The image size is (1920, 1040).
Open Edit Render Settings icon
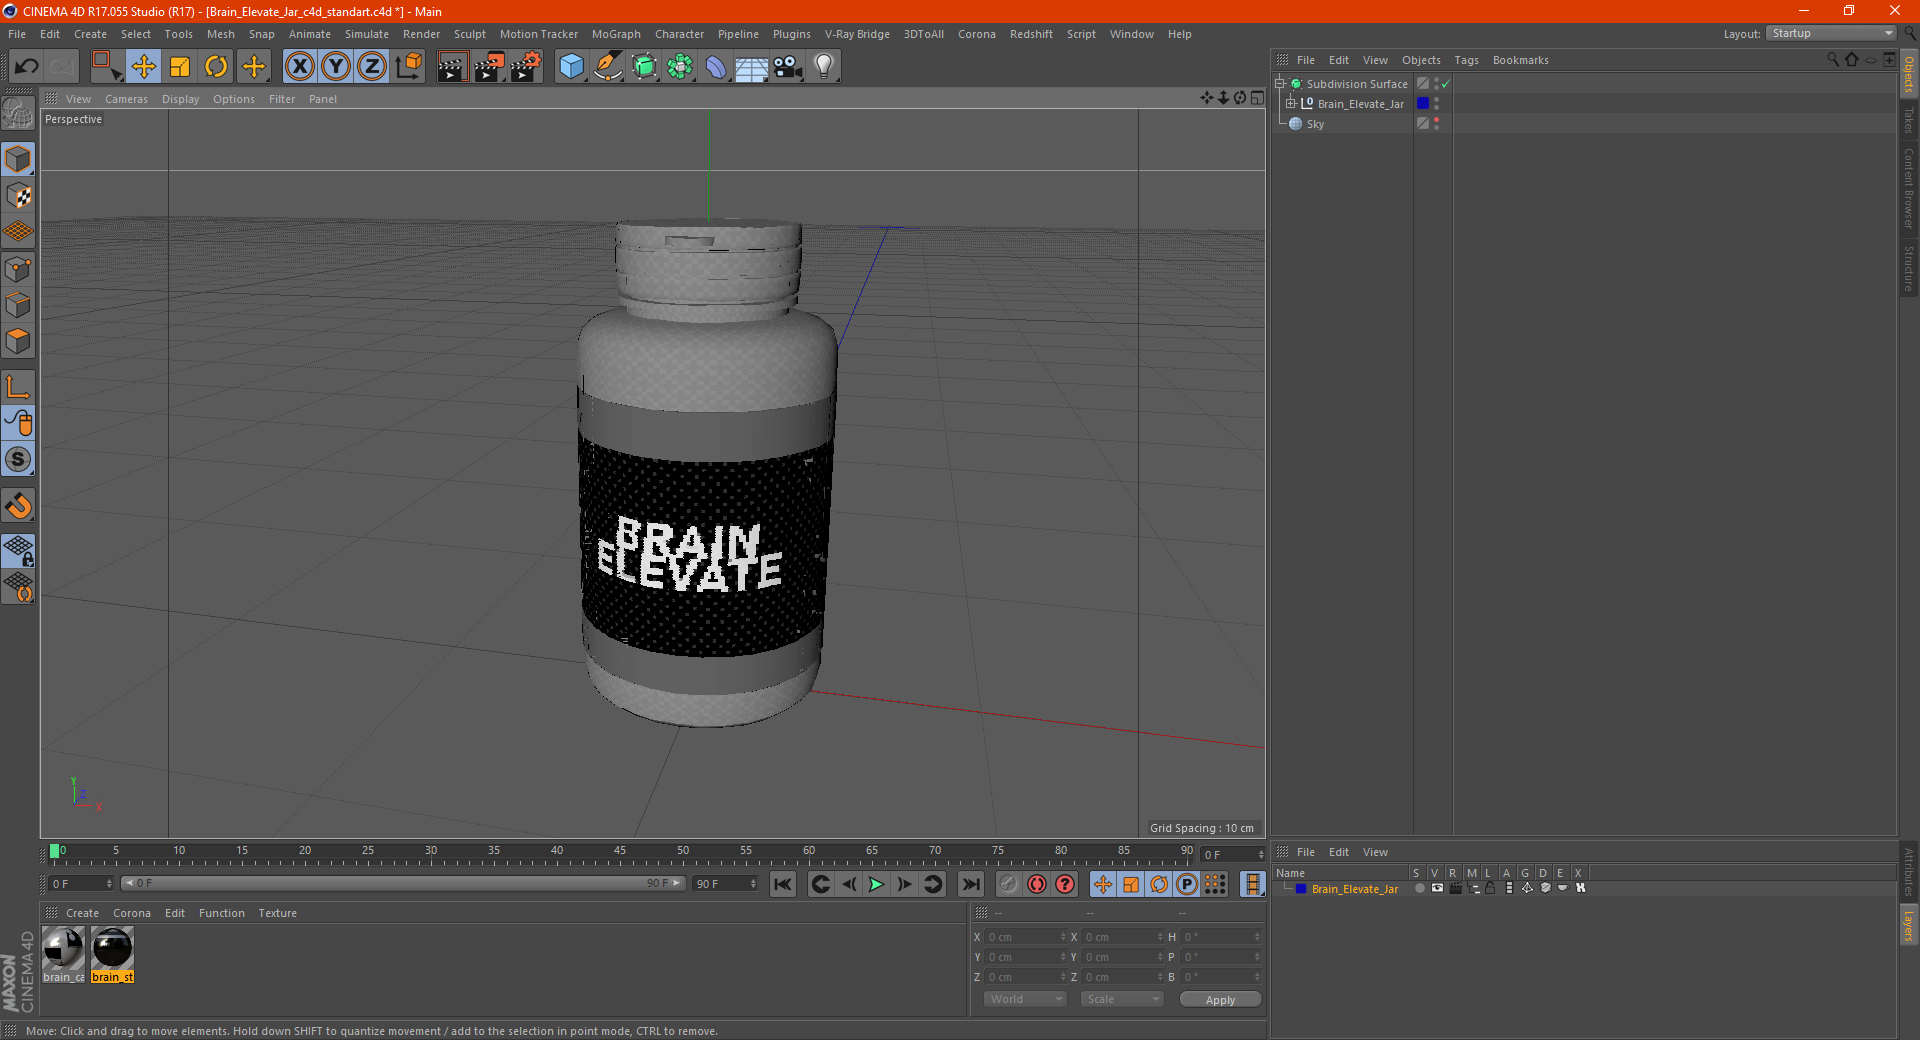pyautogui.click(x=526, y=66)
